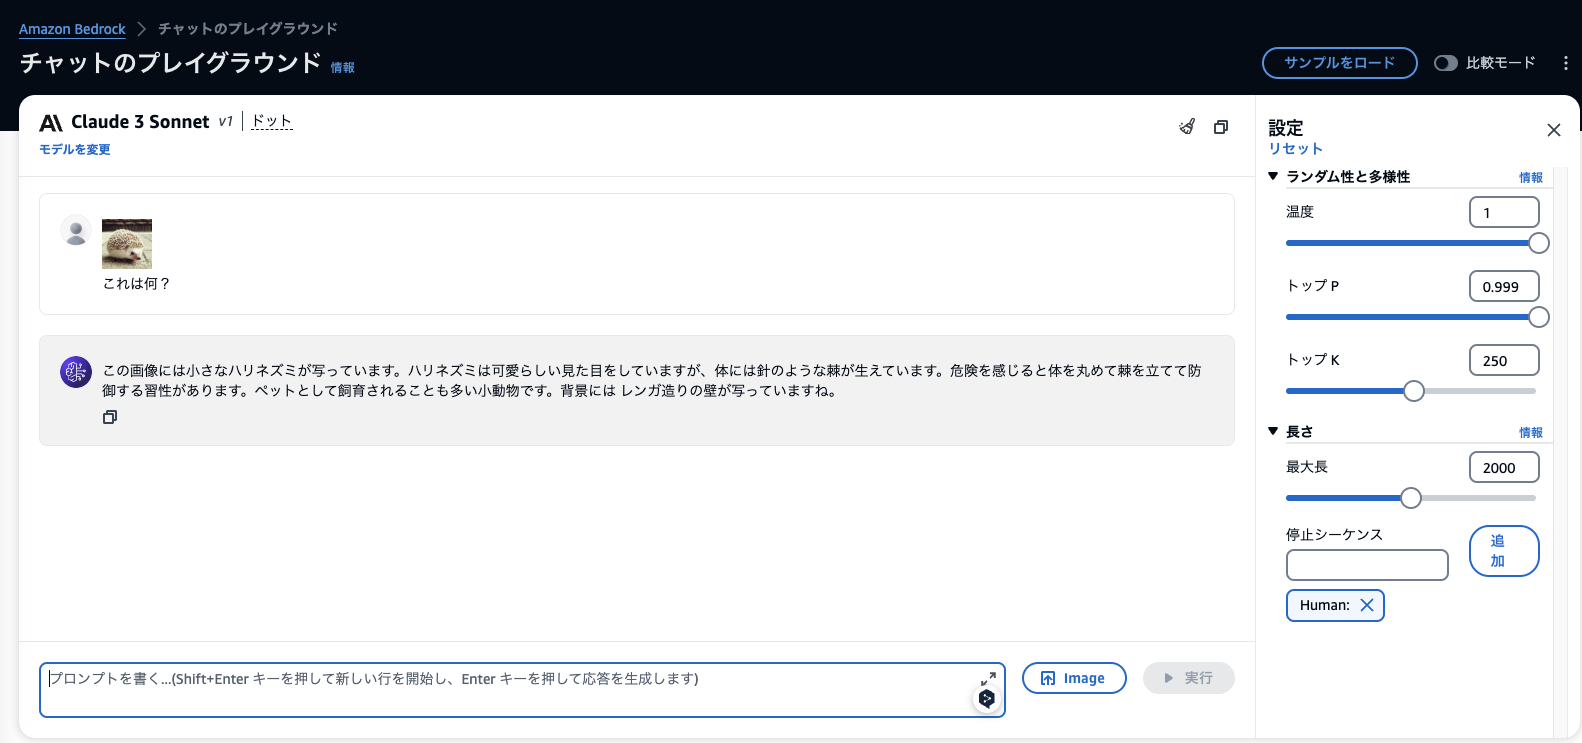
Task: Open the three-dot options menu at top right
Action: [1565, 63]
